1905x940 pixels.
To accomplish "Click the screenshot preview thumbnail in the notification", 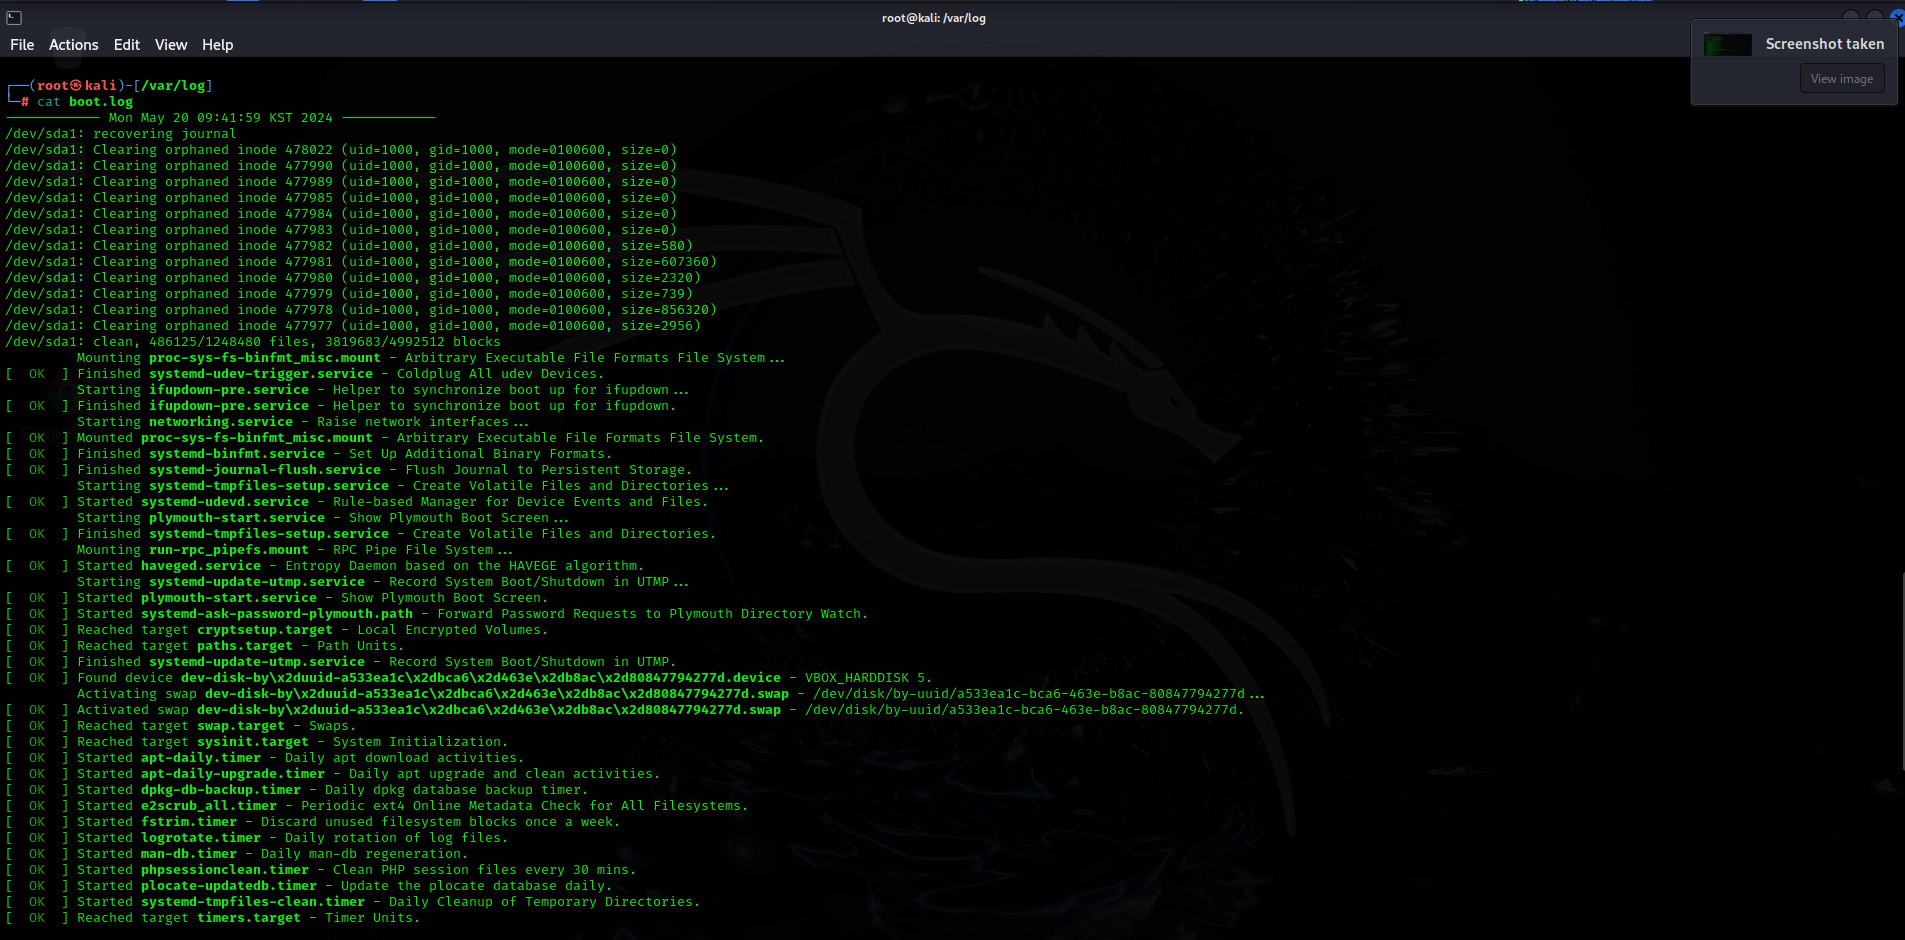I will click(1727, 45).
